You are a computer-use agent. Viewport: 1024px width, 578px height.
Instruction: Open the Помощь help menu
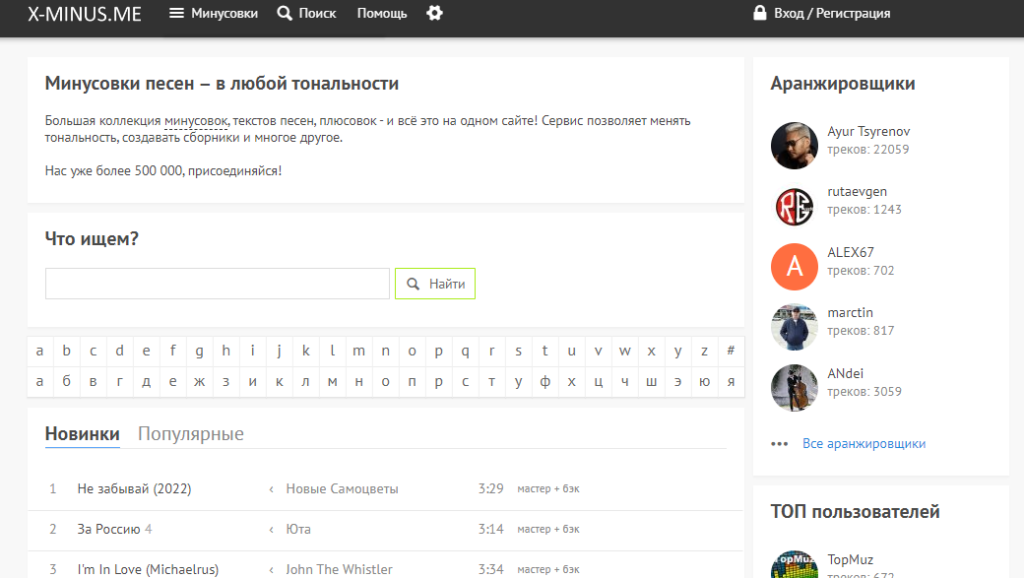tap(382, 14)
